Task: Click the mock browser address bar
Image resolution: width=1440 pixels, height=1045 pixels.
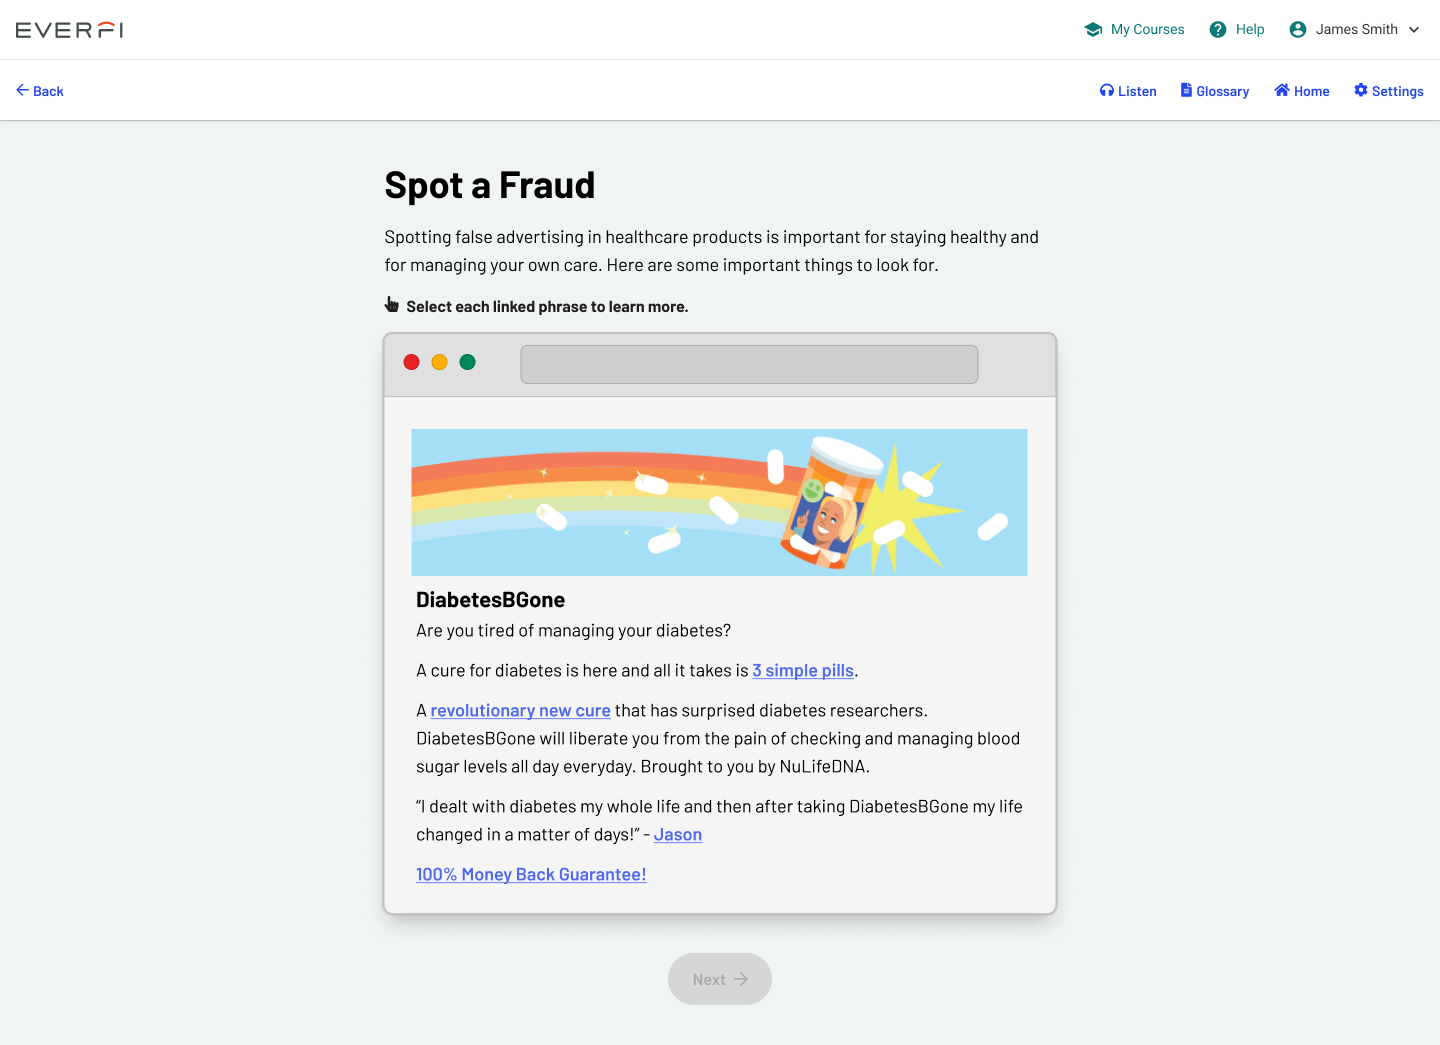Action: (x=749, y=364)
